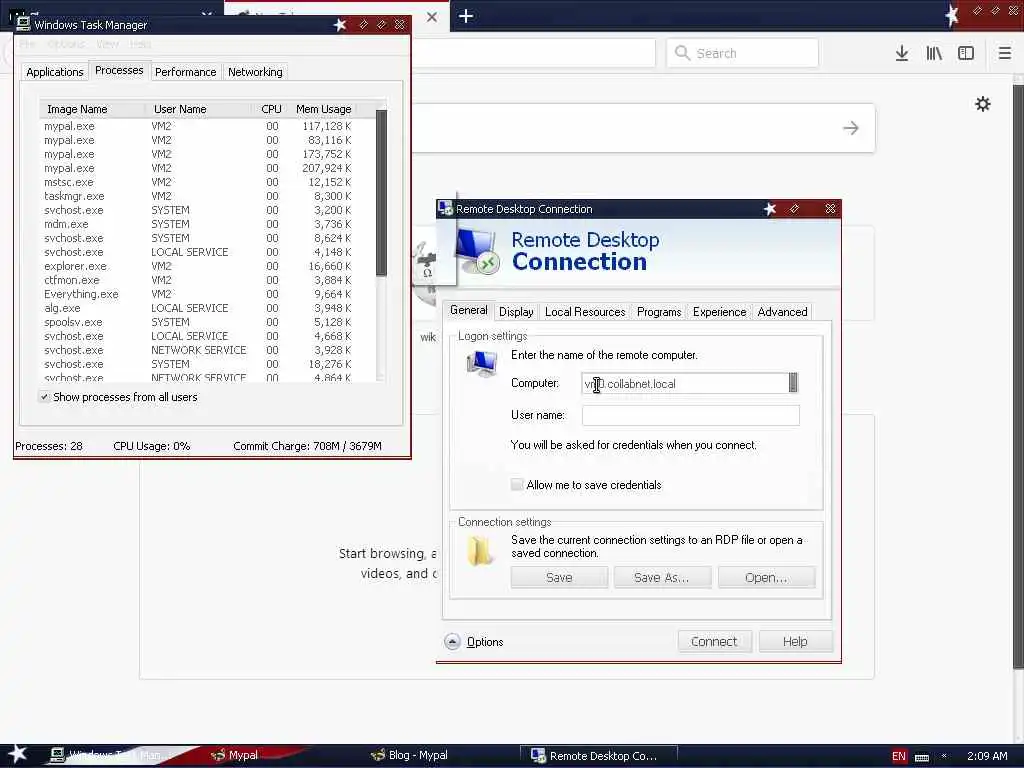Image resolution: width=1024 pixels, height=768 pixels.
Task: Select the Processes tab
Action: point(119,70)
